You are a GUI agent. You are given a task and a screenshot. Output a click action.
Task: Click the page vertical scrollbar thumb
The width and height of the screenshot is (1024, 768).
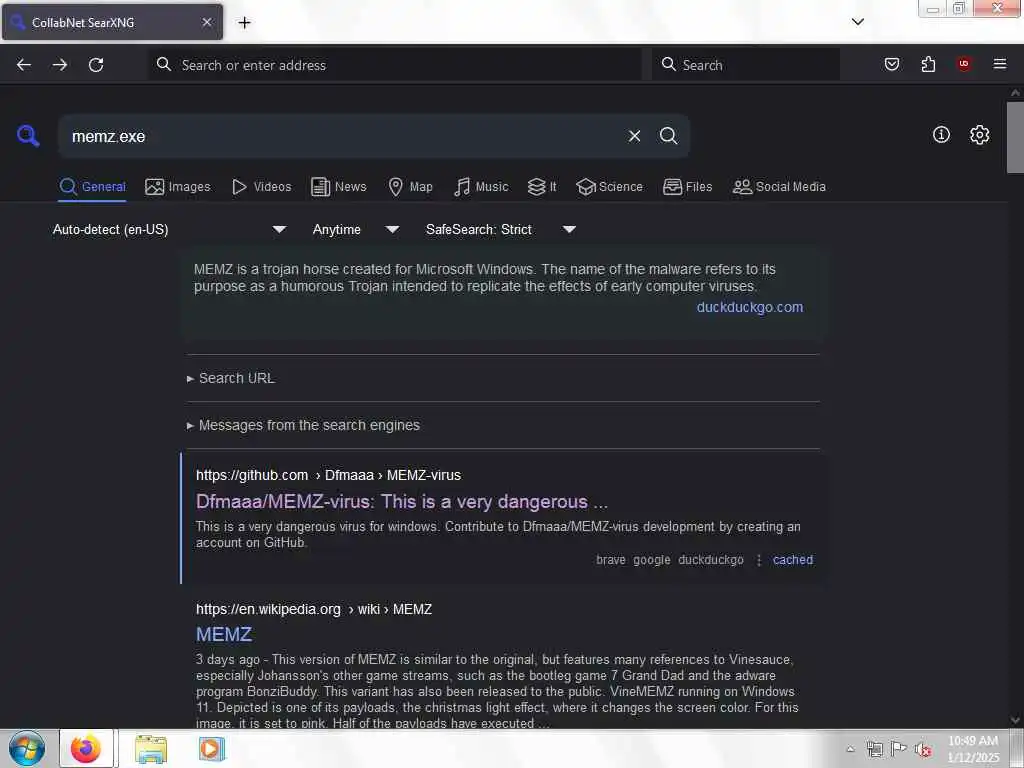[x=1015, y=137]
